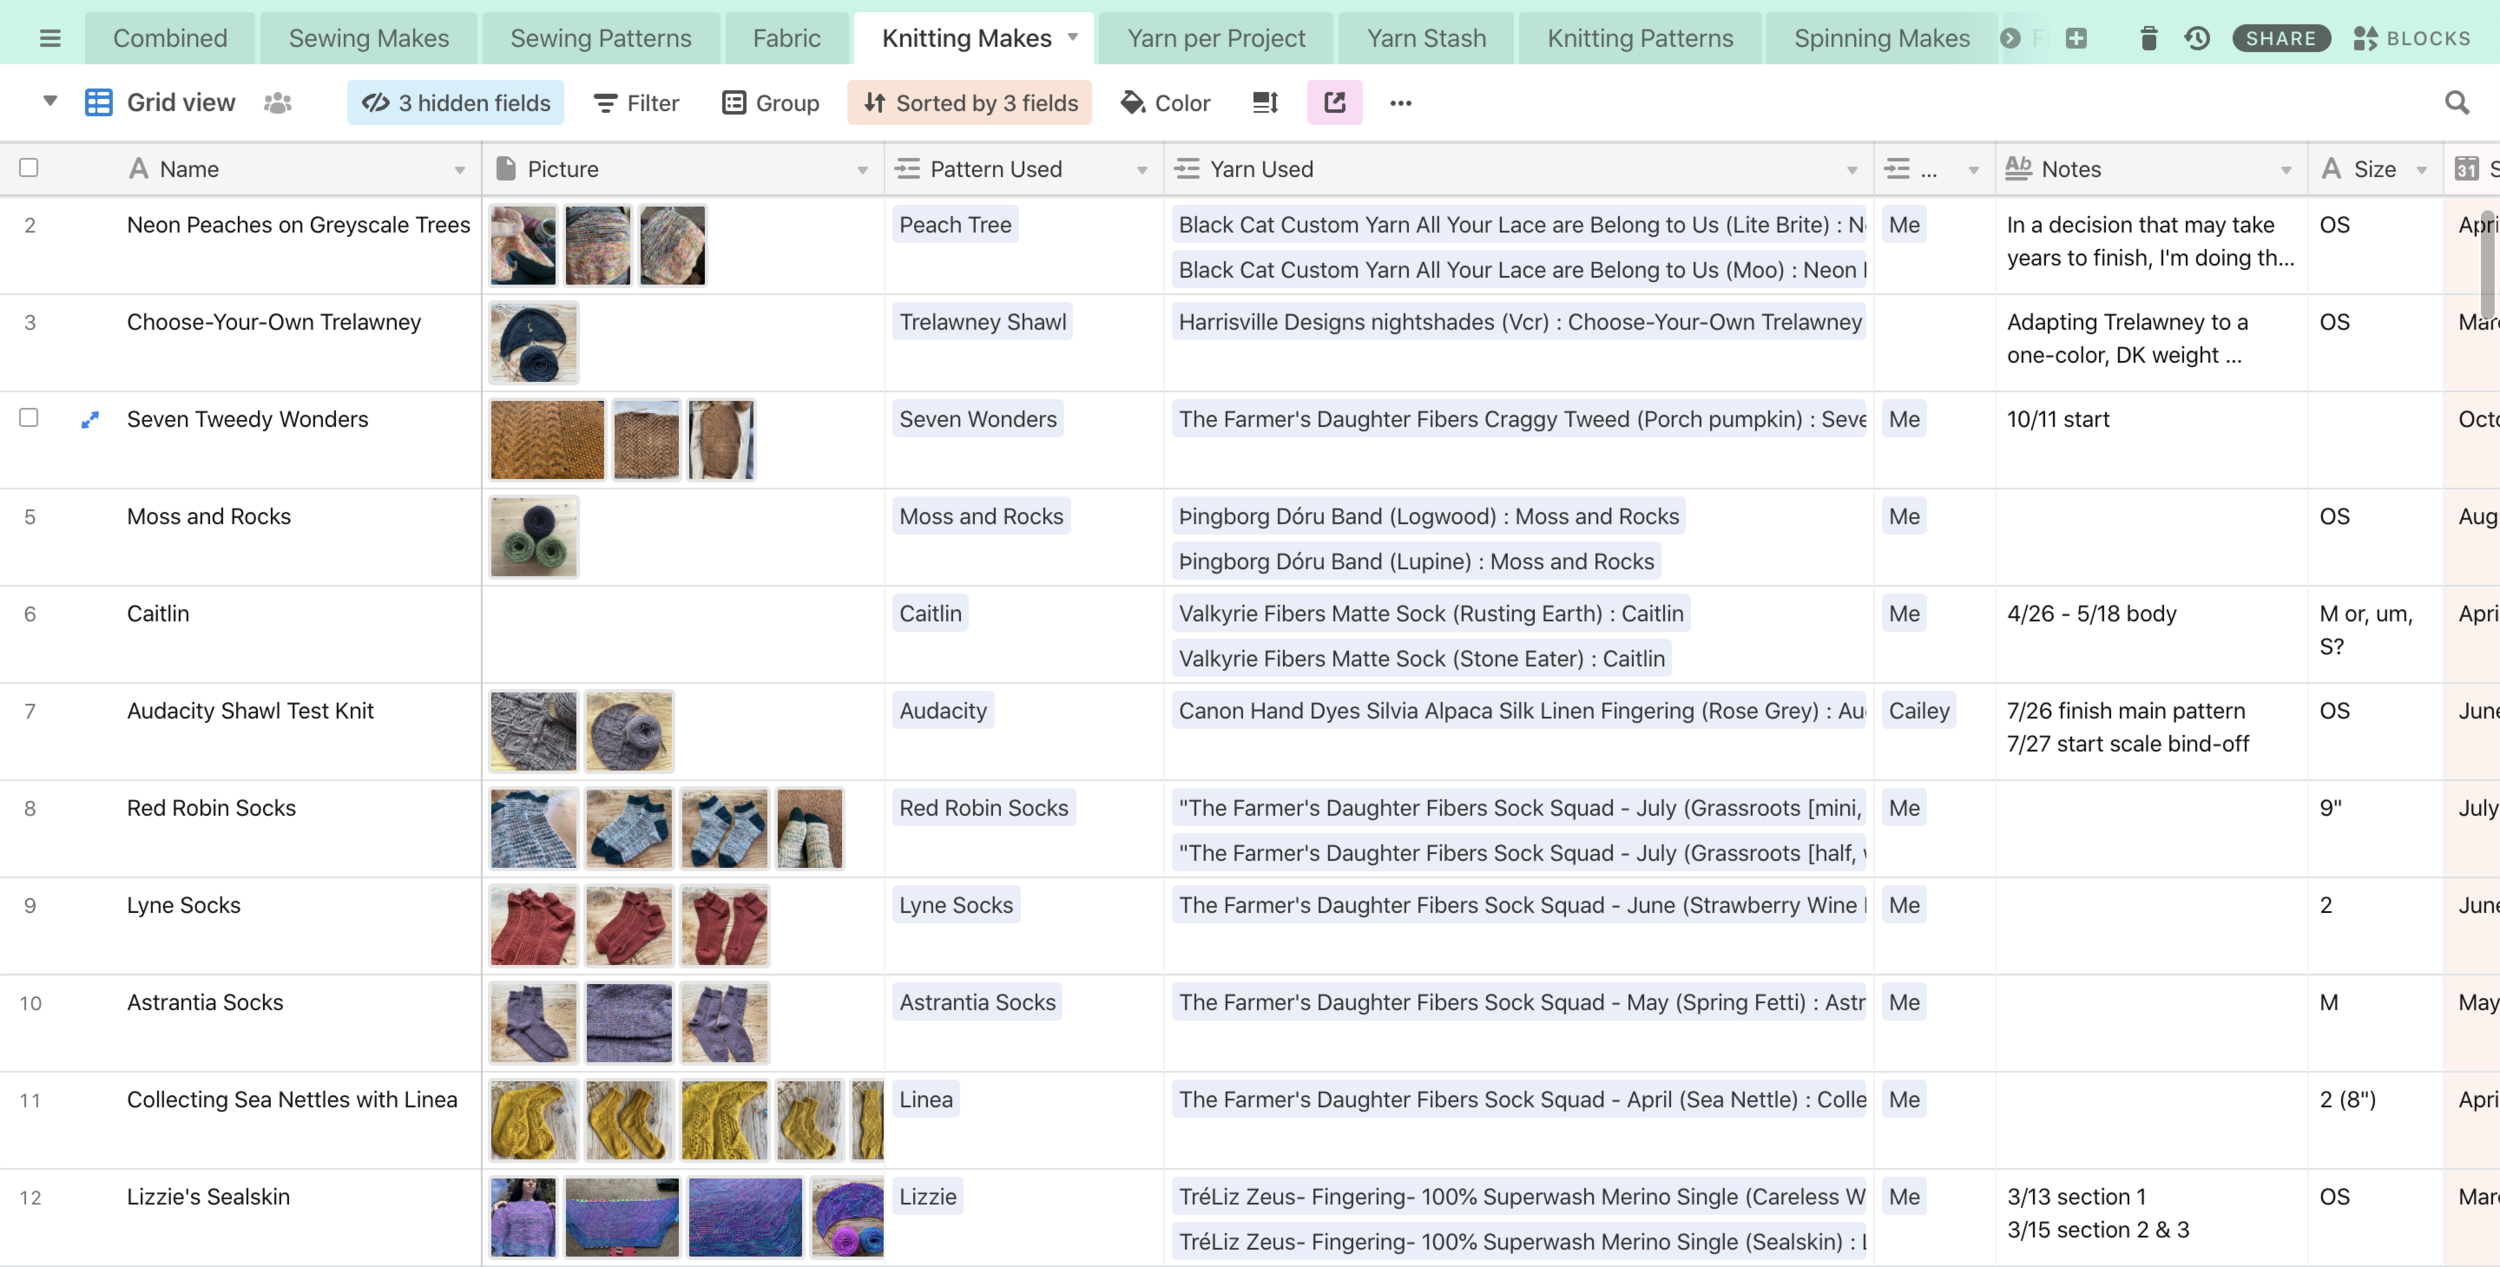Click the trash icon in top bar
2500x1267 pixels.
(x=2148, y=38)
